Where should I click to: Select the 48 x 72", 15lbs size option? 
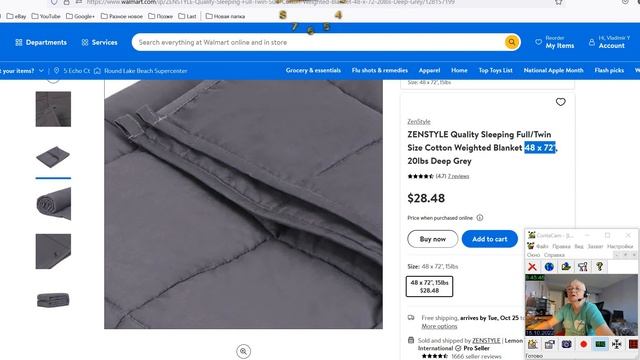tap(429, 287)
